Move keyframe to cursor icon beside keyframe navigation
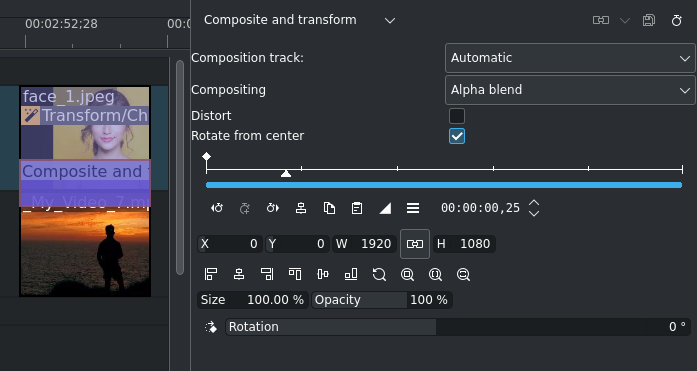The image size is (697, 371). click(301, 208)
